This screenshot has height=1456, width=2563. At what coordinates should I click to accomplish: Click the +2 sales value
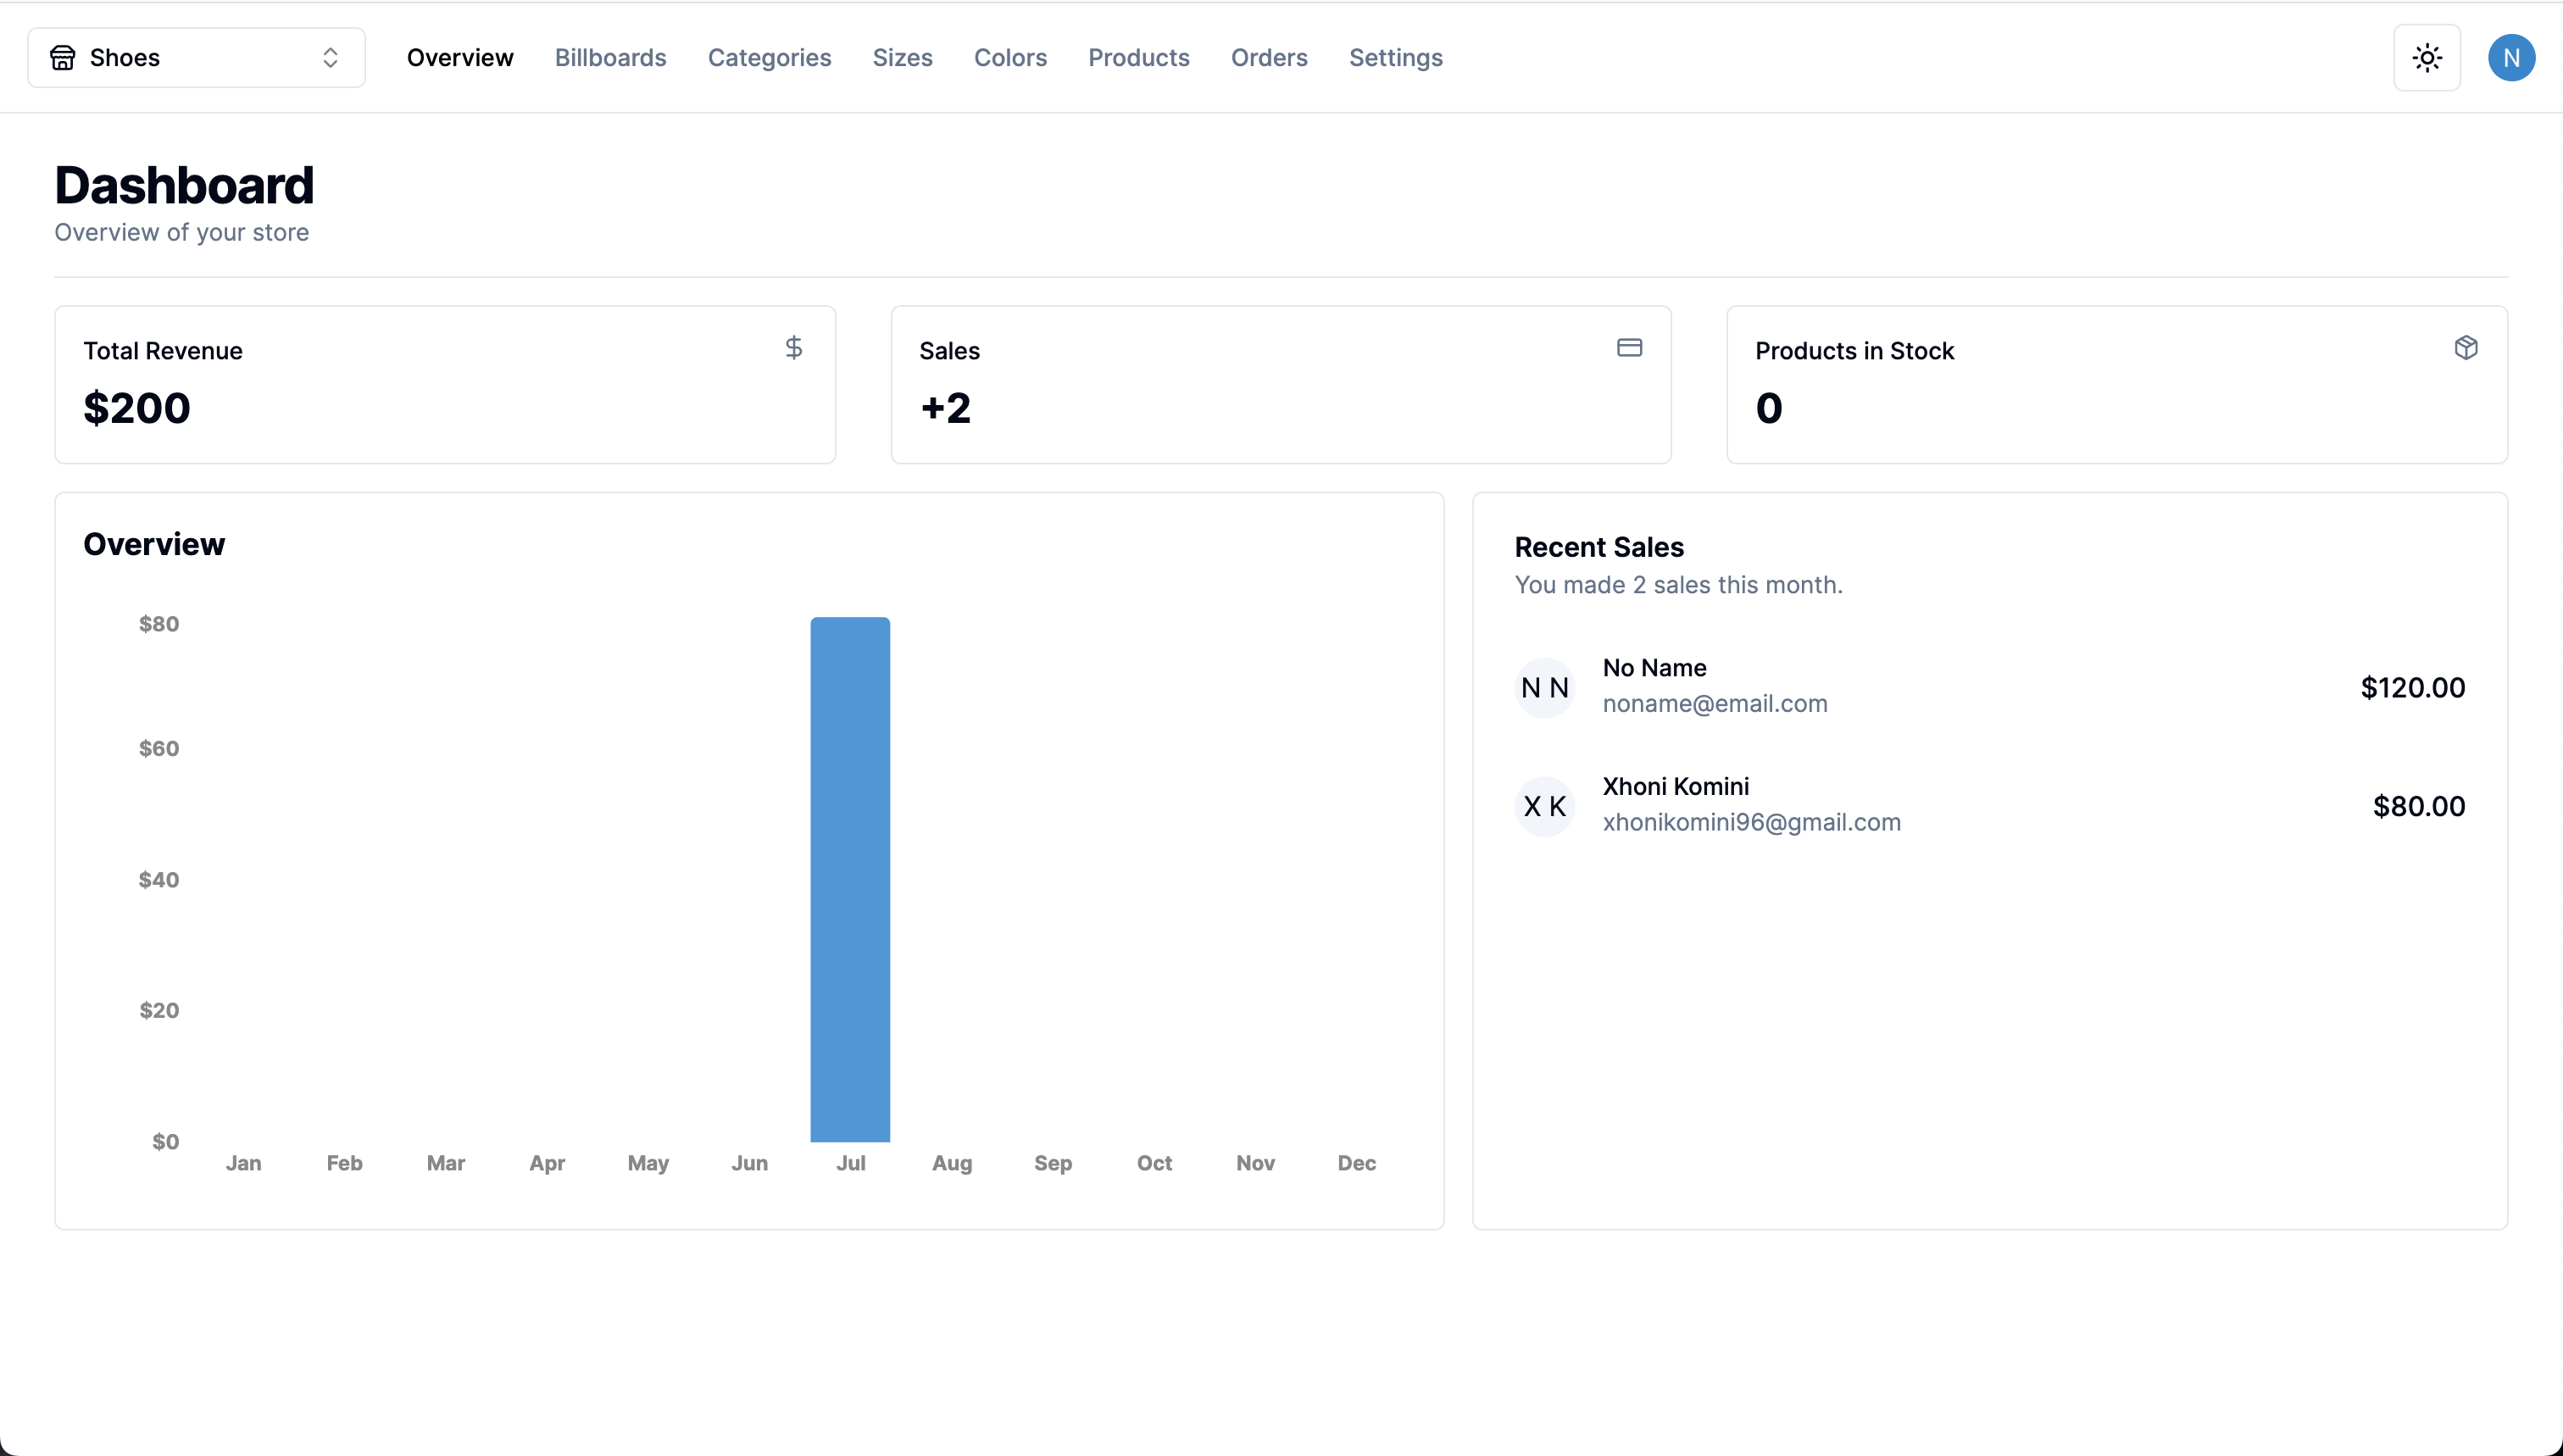point(946,408)
